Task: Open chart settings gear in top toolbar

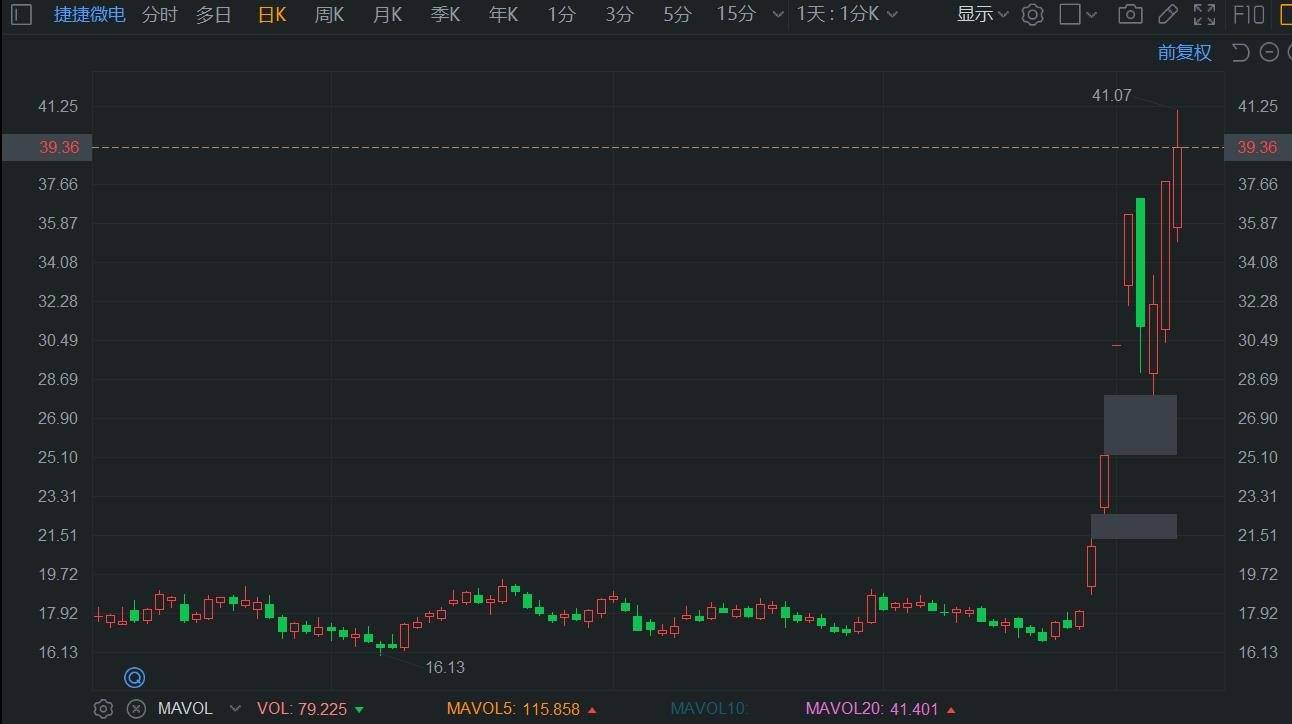Action: point(1033,15)
